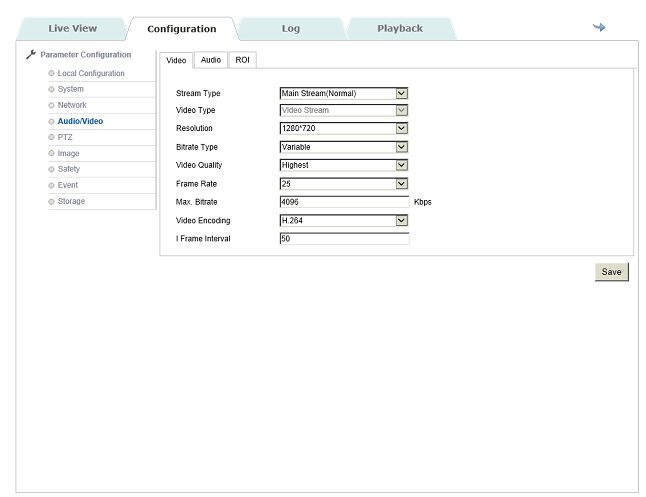Click the Max. Bitrate input field

click(344, 202)
